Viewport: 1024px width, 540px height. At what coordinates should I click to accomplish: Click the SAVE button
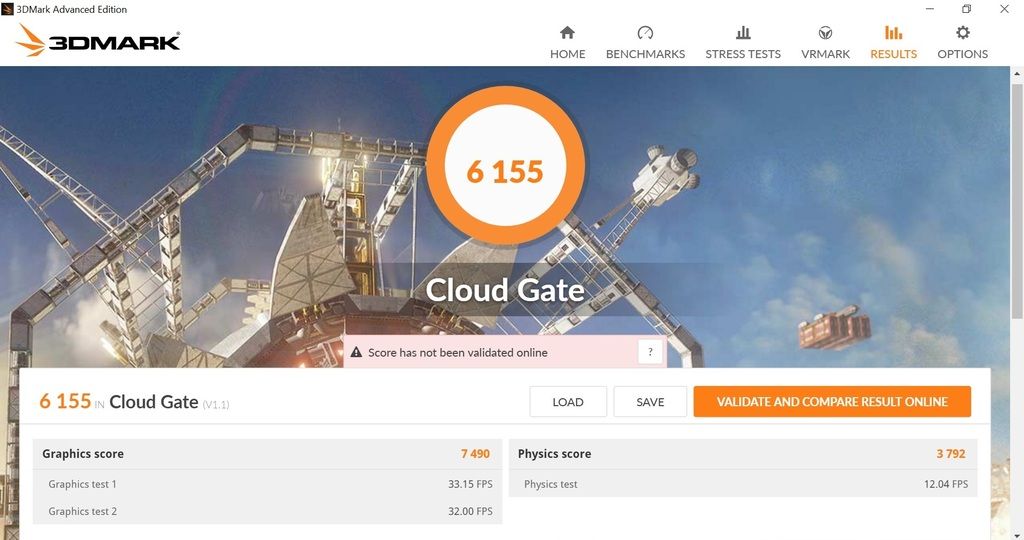pyautogui.click(x=650, y=402)
